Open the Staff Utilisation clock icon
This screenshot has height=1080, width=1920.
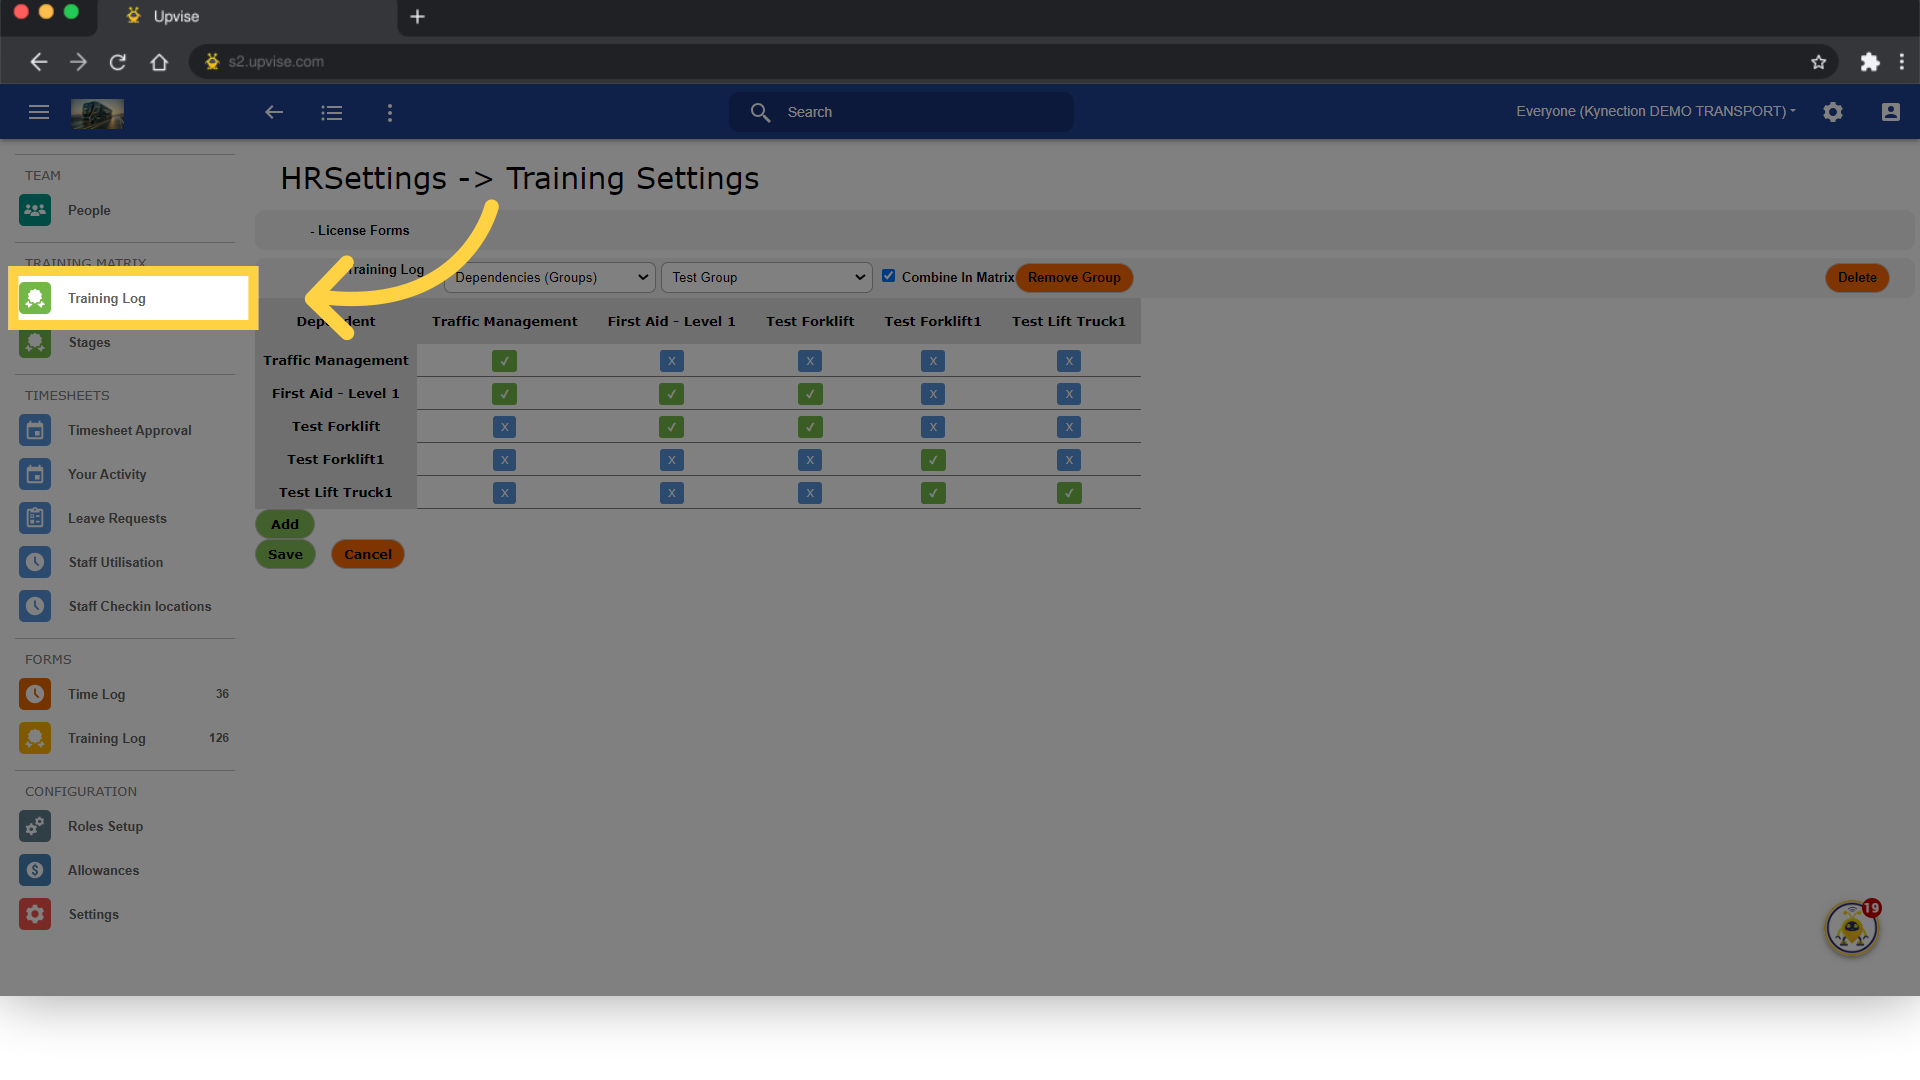35,562
